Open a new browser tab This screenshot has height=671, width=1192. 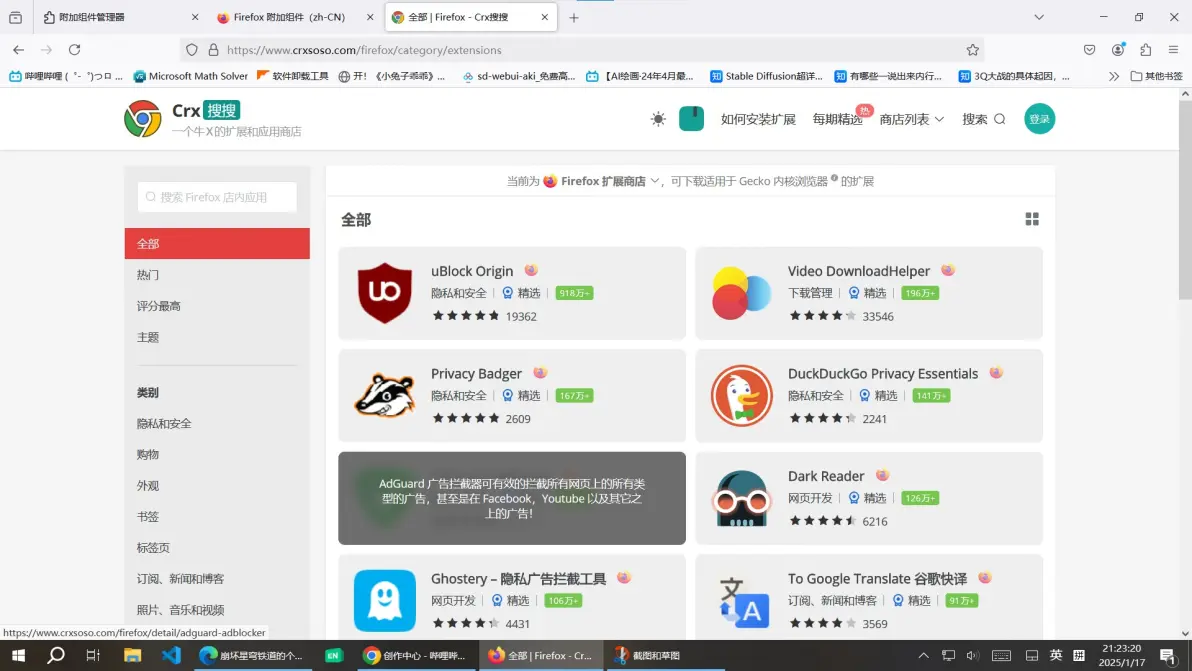click(x=574, y=17)
